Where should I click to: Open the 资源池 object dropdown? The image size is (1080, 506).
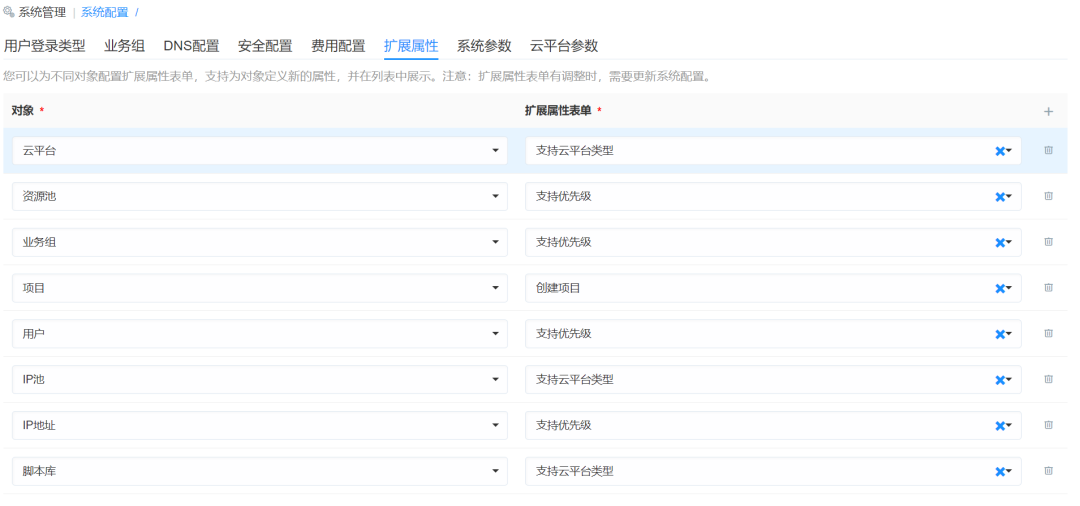(260, 196)
